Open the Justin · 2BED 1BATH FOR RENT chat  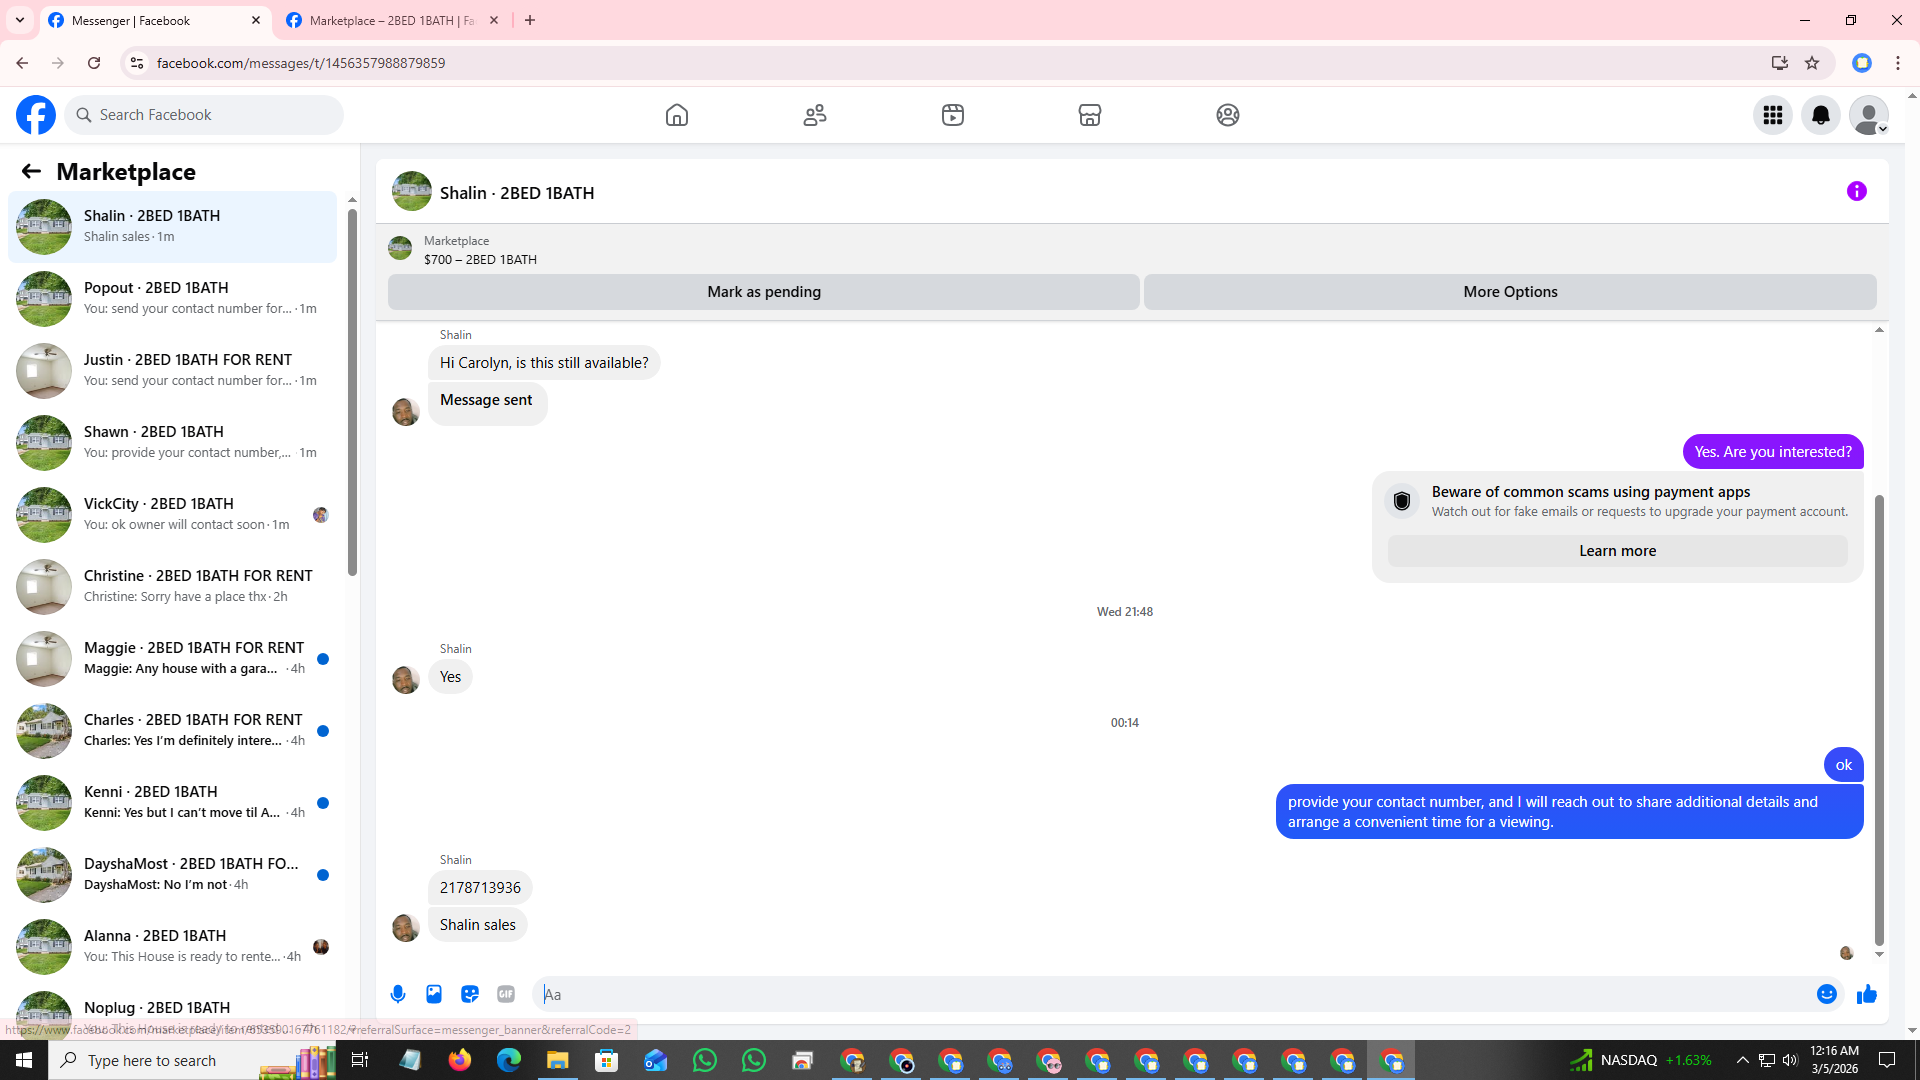click(x=172, y=370)
